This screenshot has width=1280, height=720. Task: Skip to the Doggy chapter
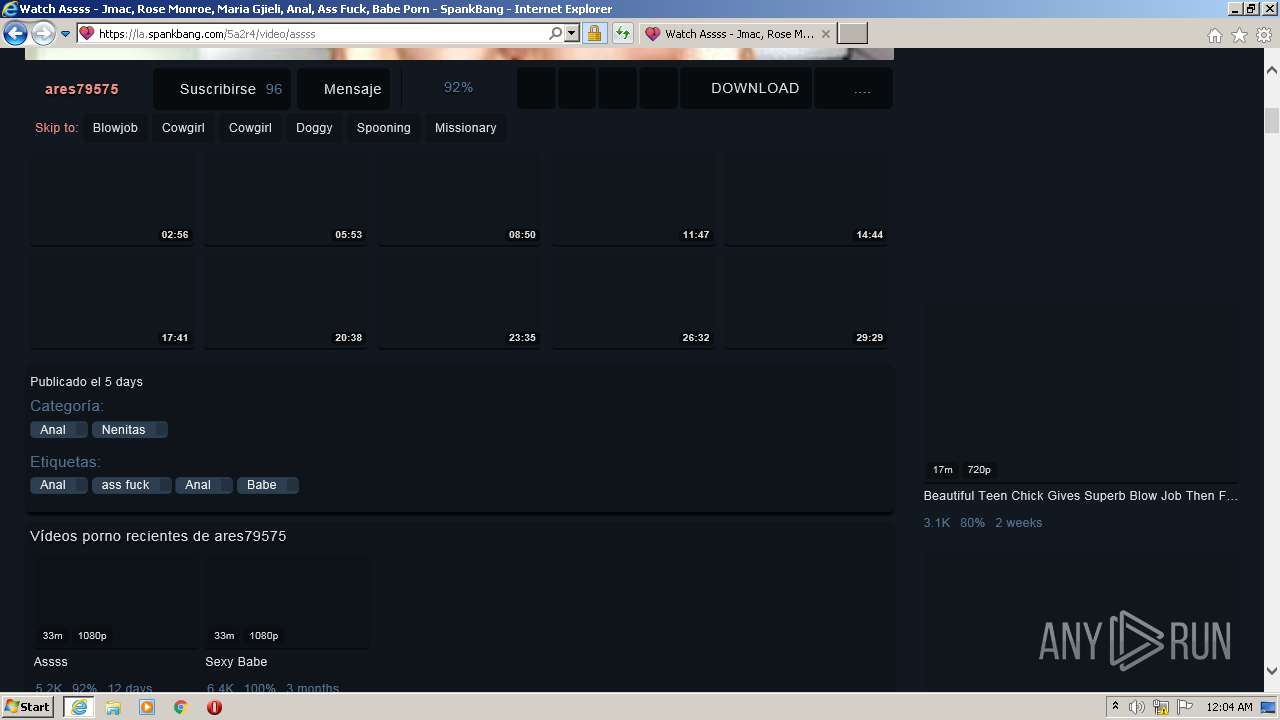click(314, 128)
